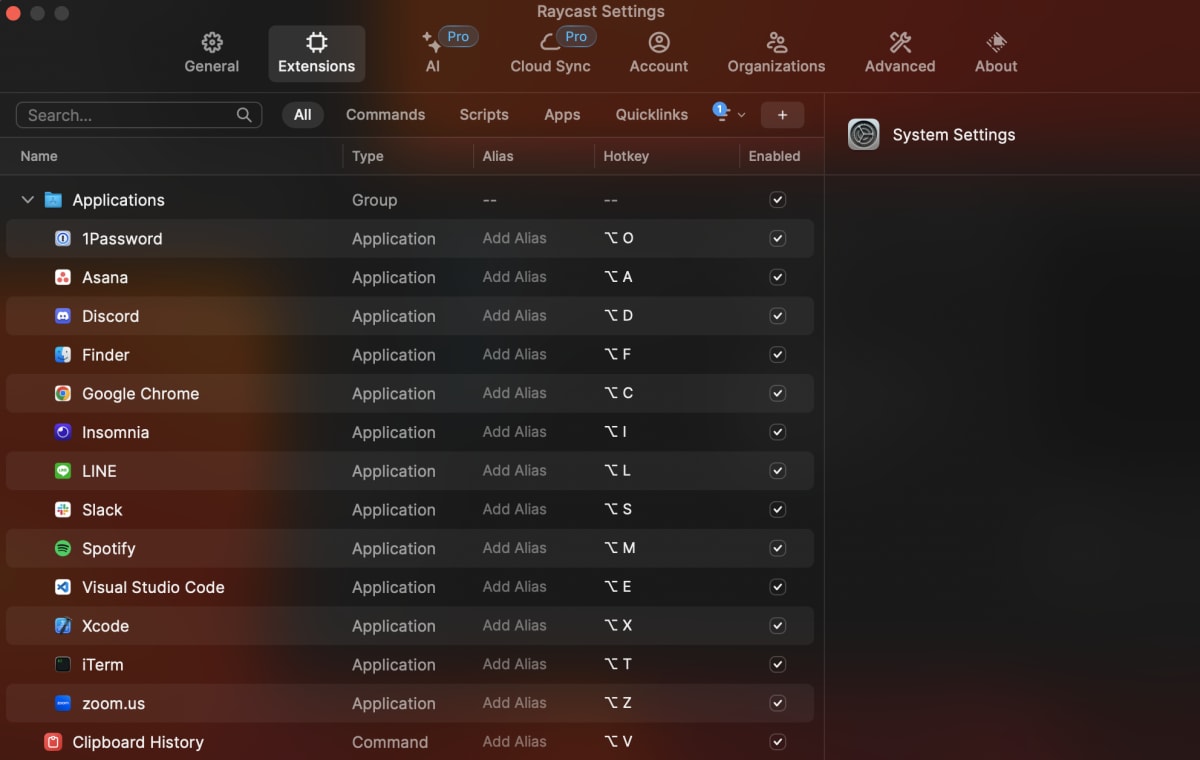Disable Google Chrome enabled checkbox

pos(778,394)
